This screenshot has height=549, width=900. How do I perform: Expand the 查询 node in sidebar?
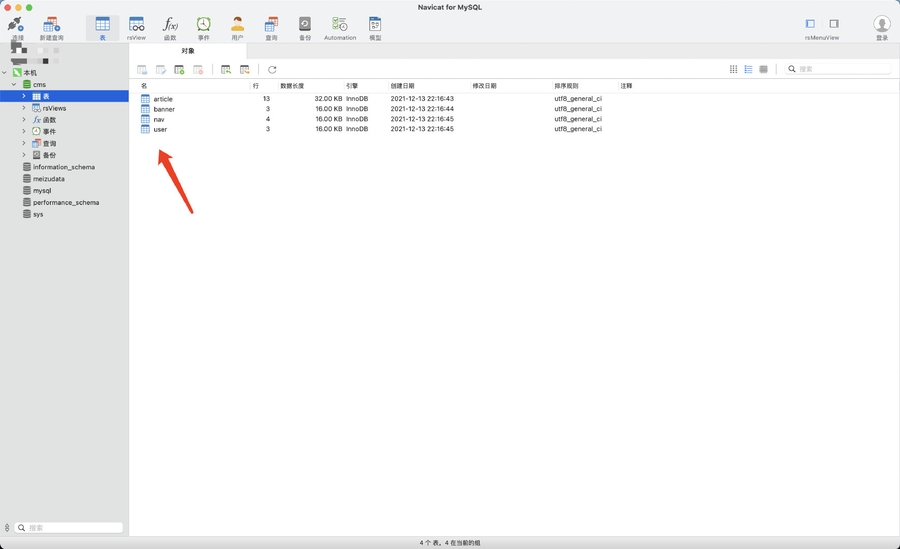[x=24, y=144]
